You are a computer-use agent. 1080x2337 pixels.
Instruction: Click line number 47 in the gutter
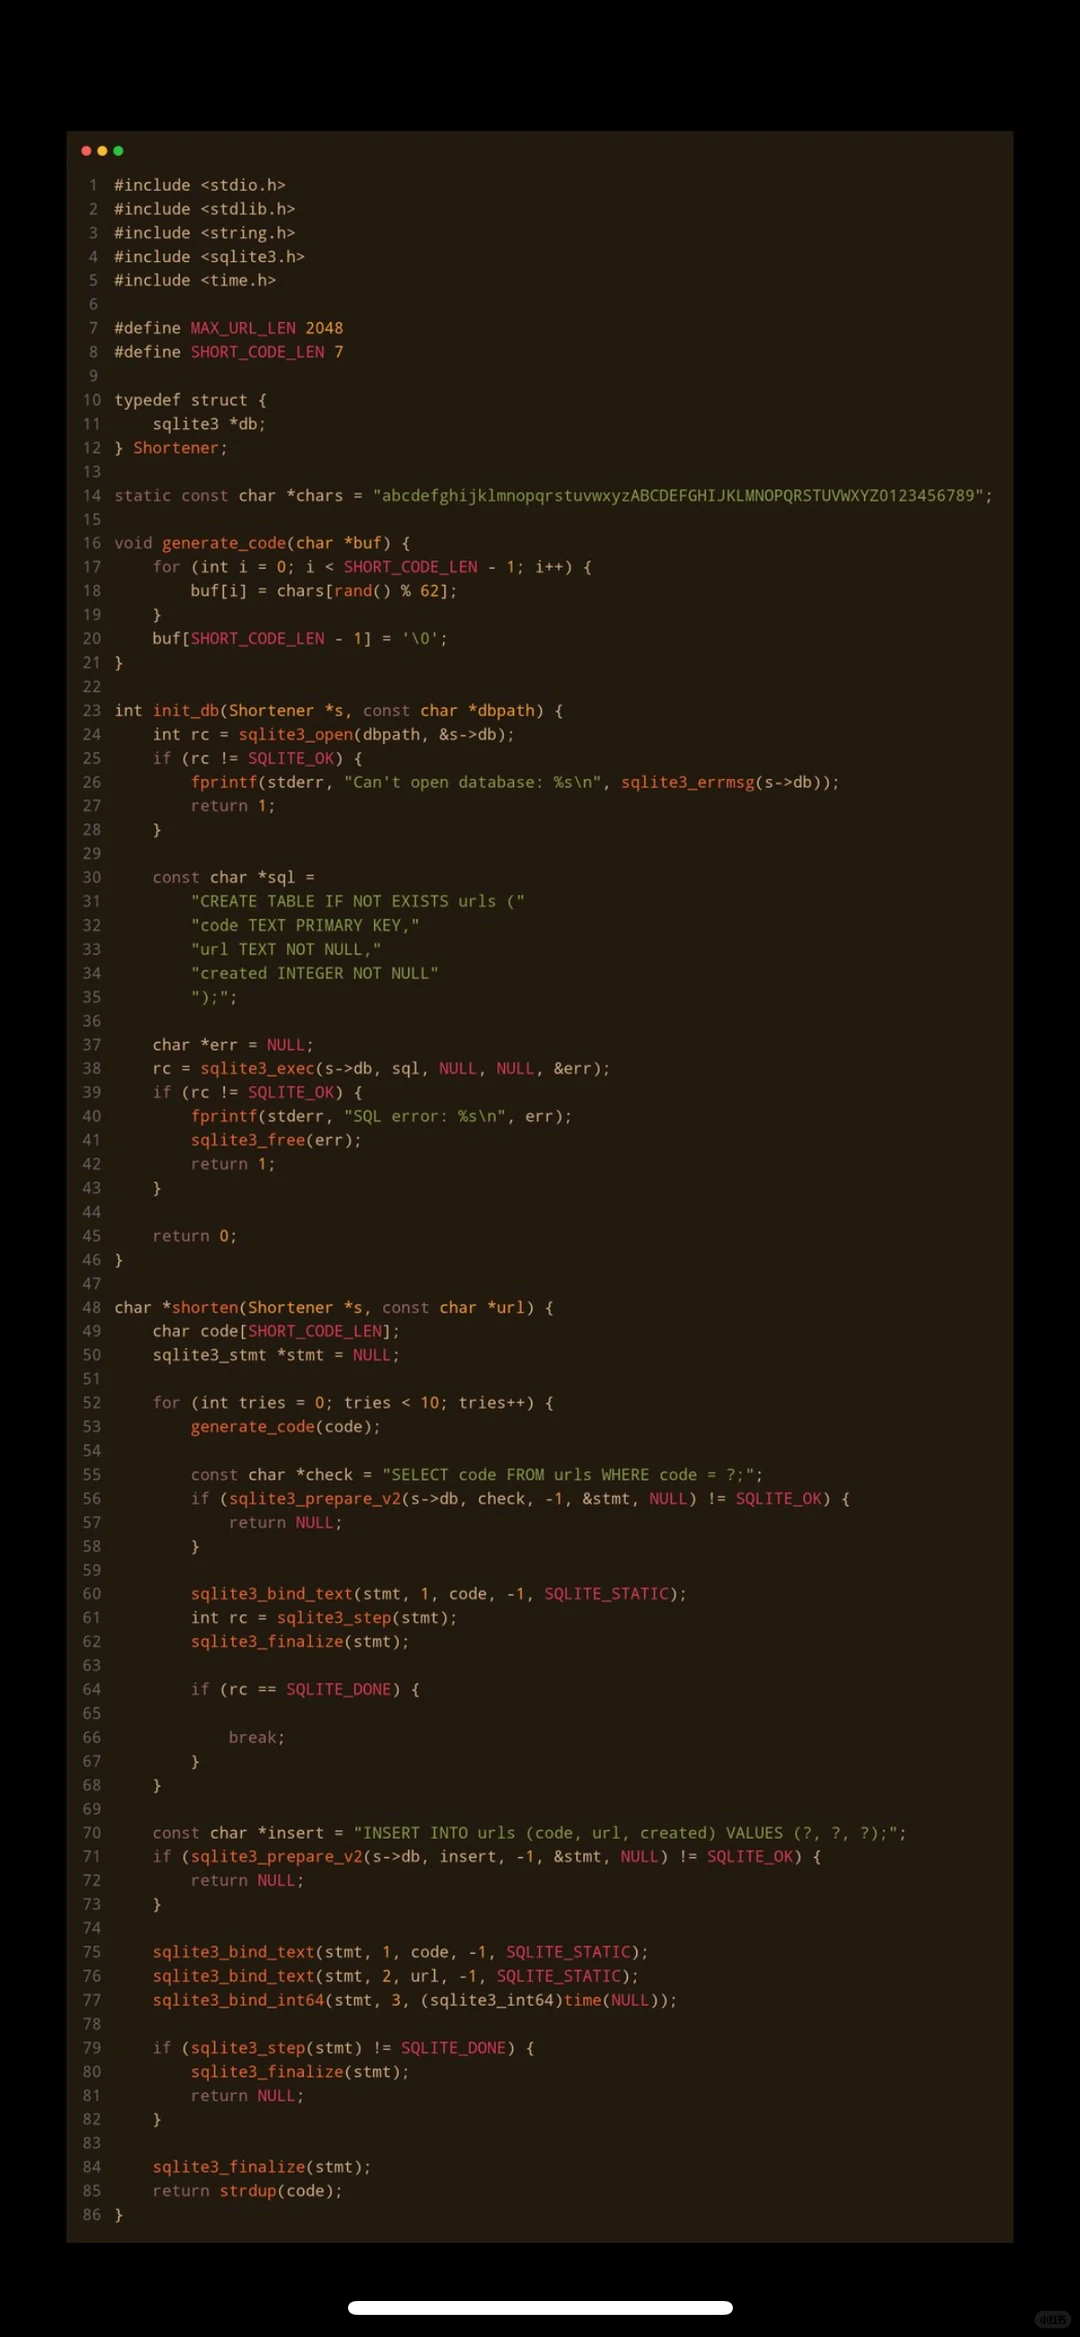click(x=92, y=1284)
